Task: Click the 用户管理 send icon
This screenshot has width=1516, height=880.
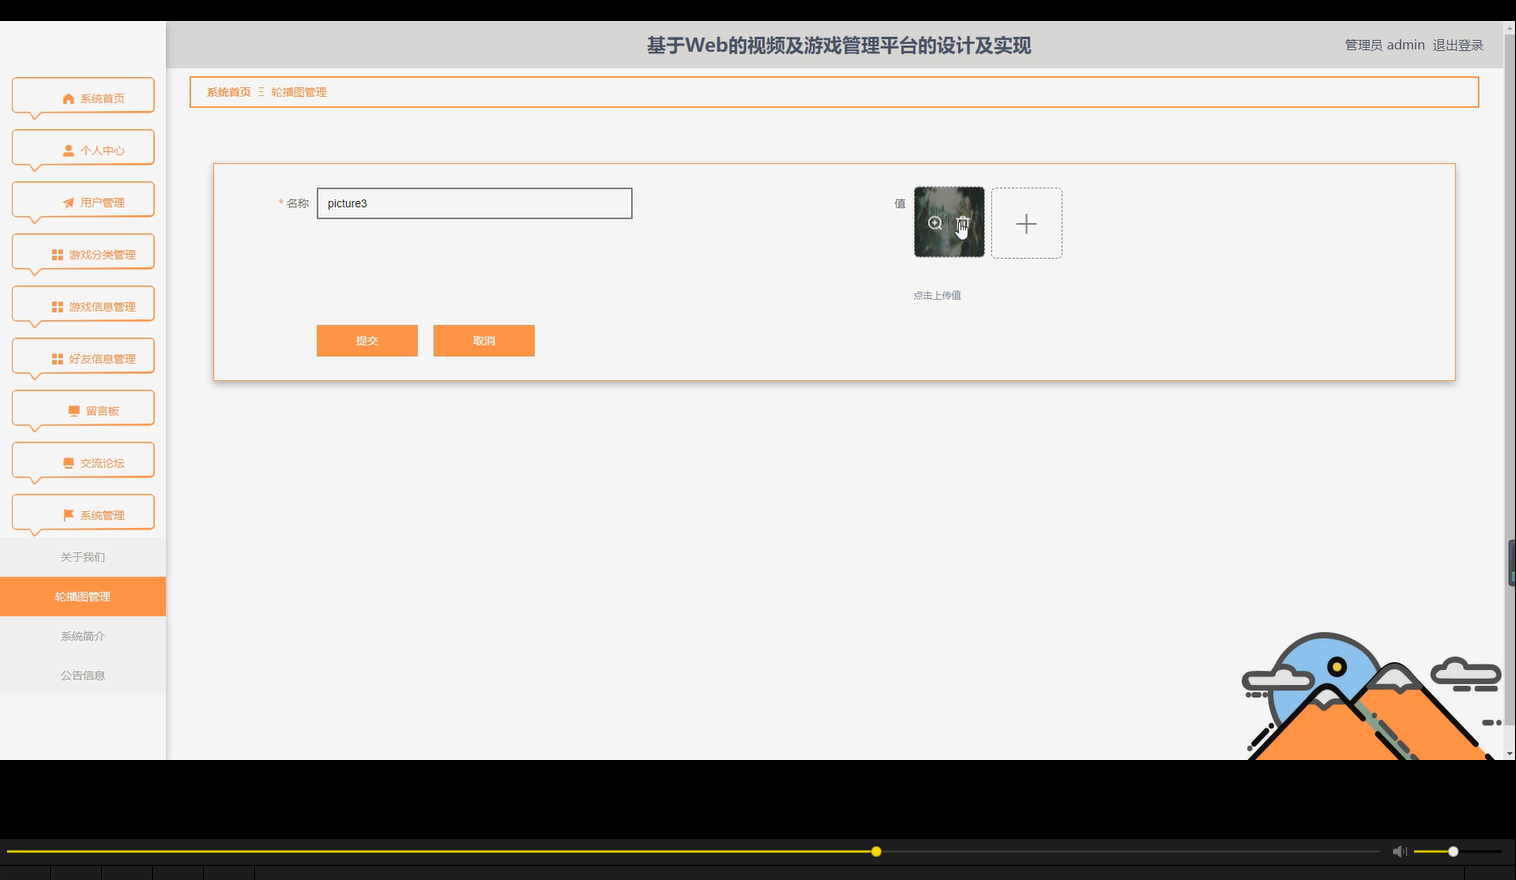Action: (x=67, y=202)
